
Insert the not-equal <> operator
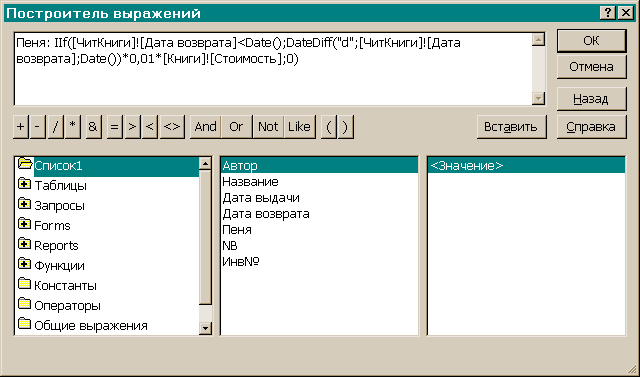[x=172, y=127]
